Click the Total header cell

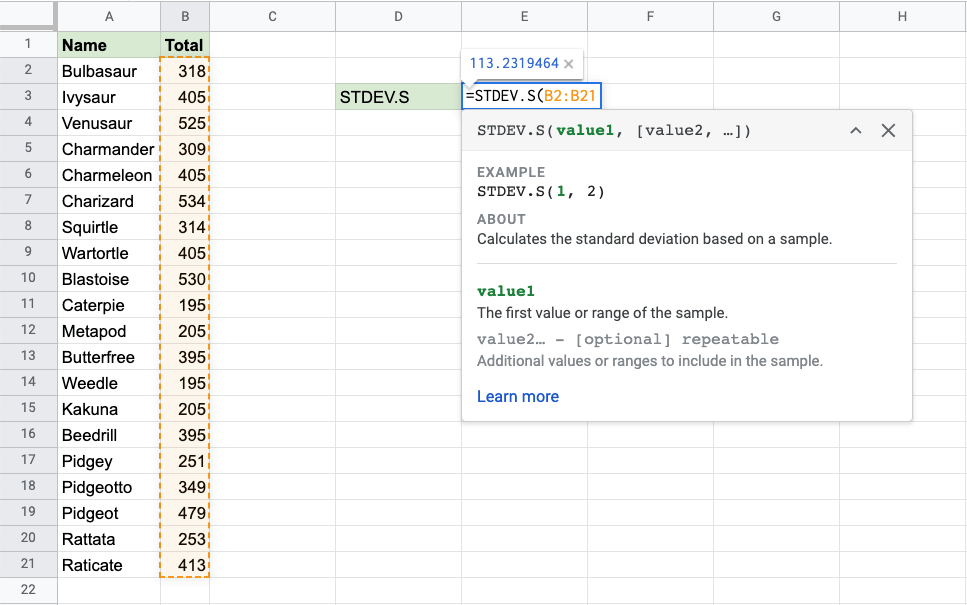184,45
